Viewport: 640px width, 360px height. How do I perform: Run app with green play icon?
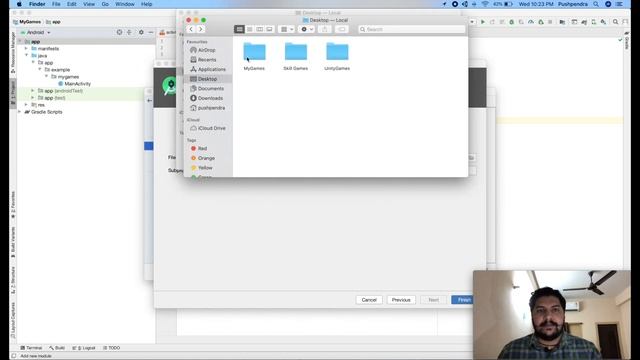482,22
